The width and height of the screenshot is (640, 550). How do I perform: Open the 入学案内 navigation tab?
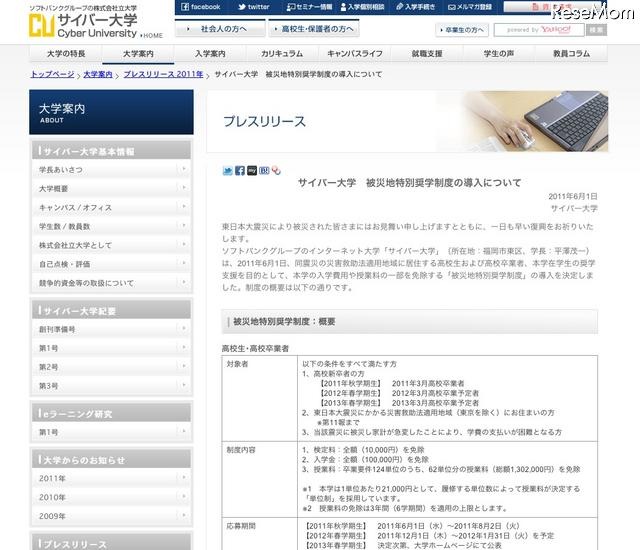pos(210,54)
